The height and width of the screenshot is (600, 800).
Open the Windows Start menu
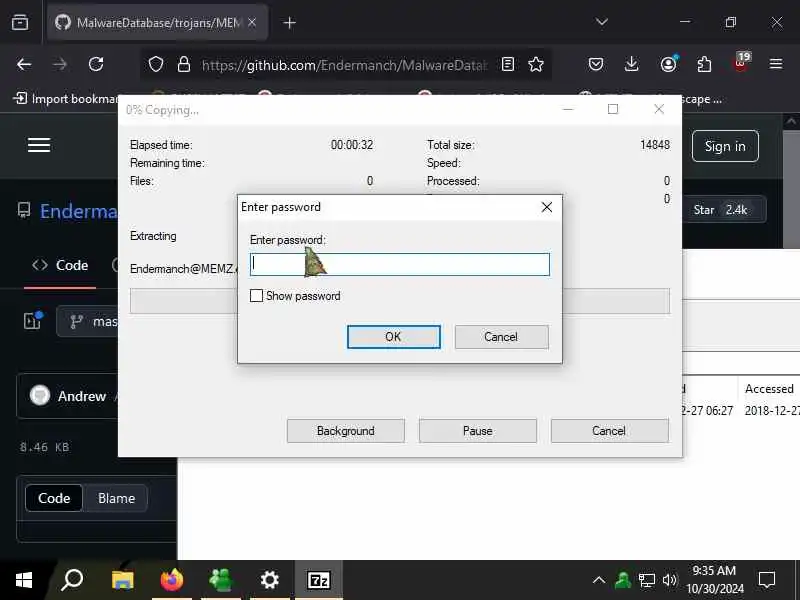23,580
